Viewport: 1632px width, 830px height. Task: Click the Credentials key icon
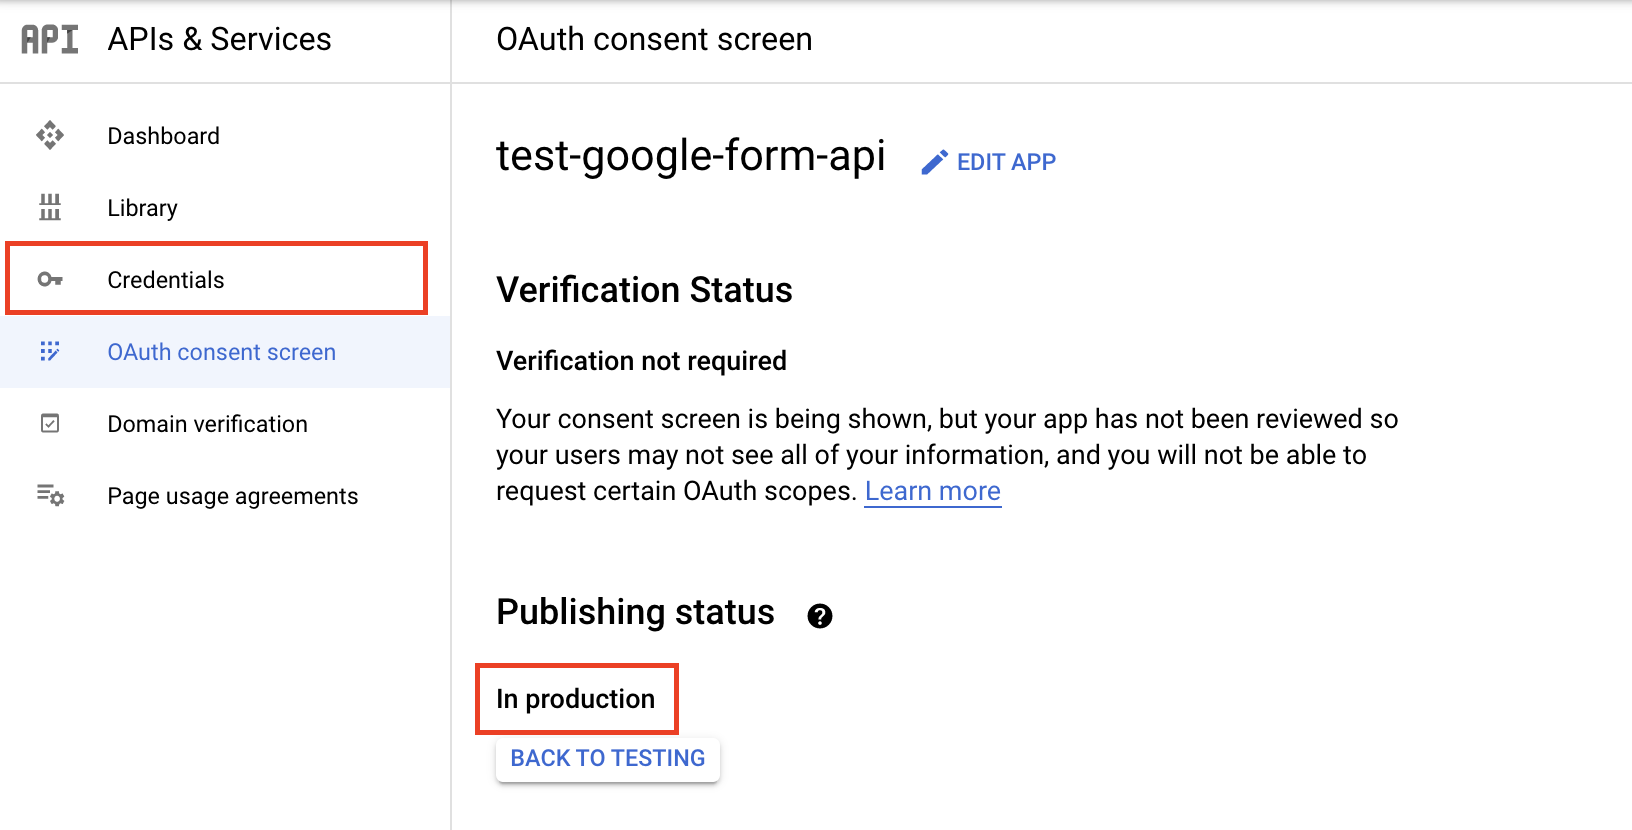[x=50, y=279]
